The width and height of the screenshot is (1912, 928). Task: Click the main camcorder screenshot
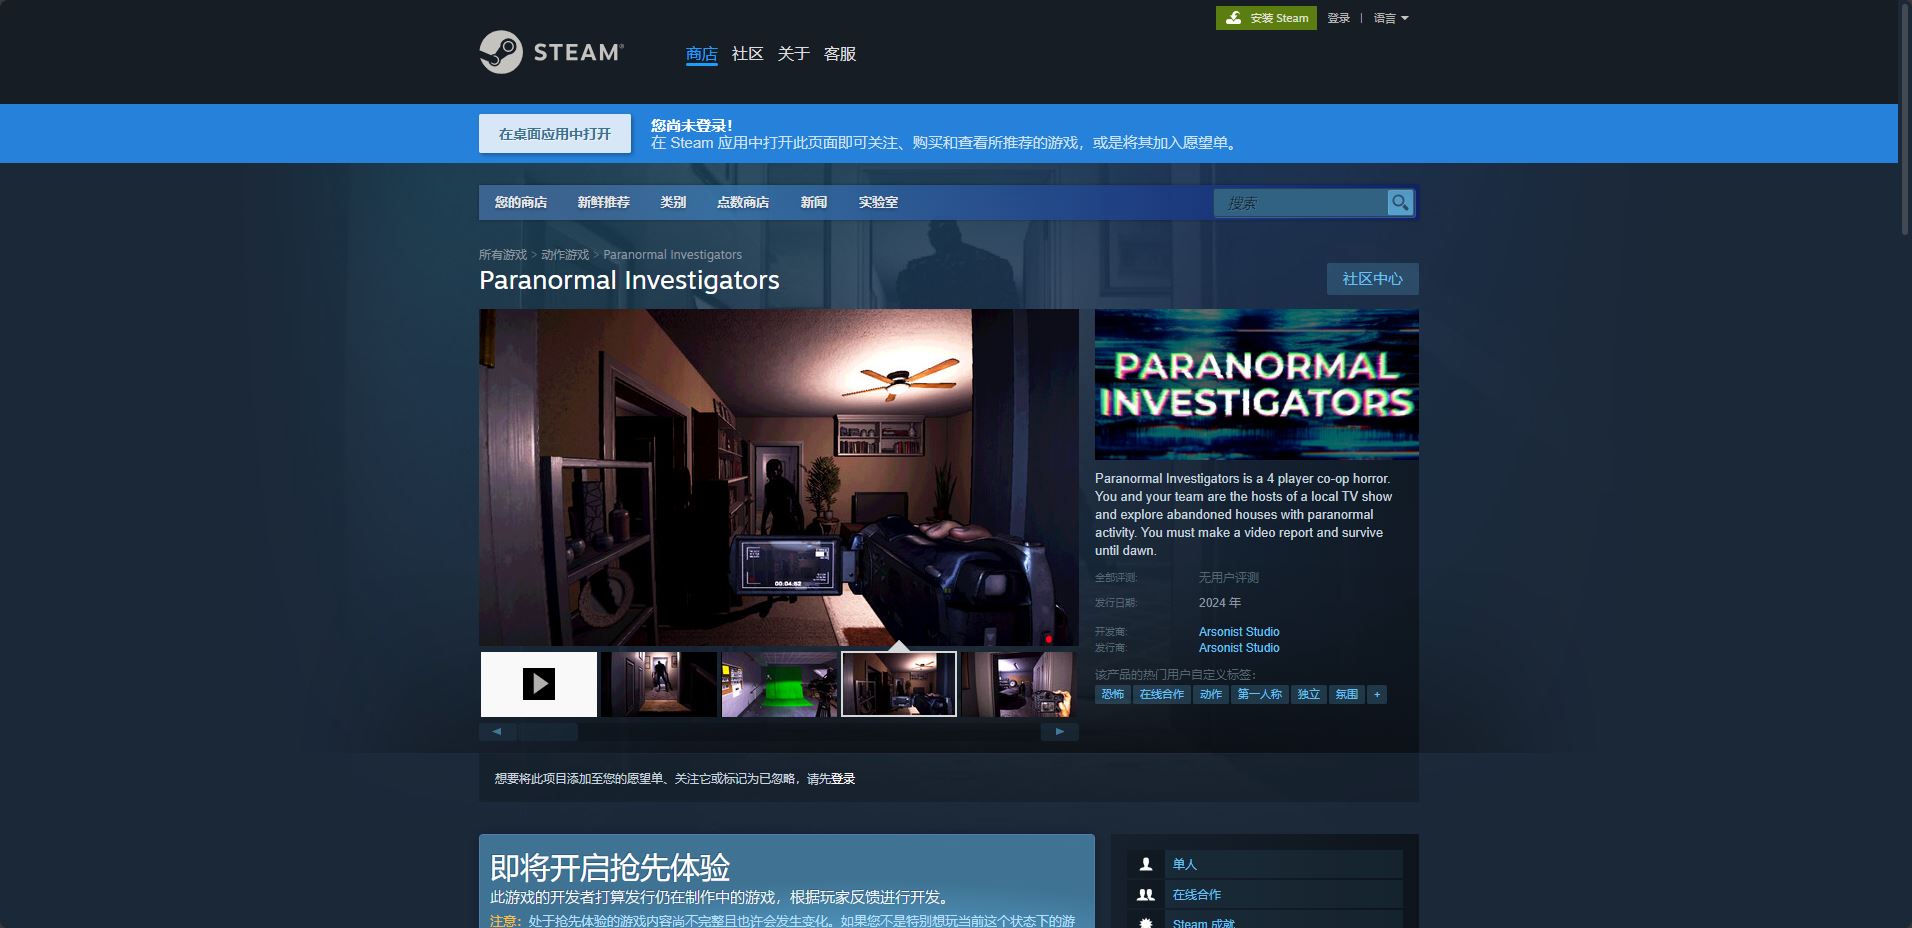(779, 477)
